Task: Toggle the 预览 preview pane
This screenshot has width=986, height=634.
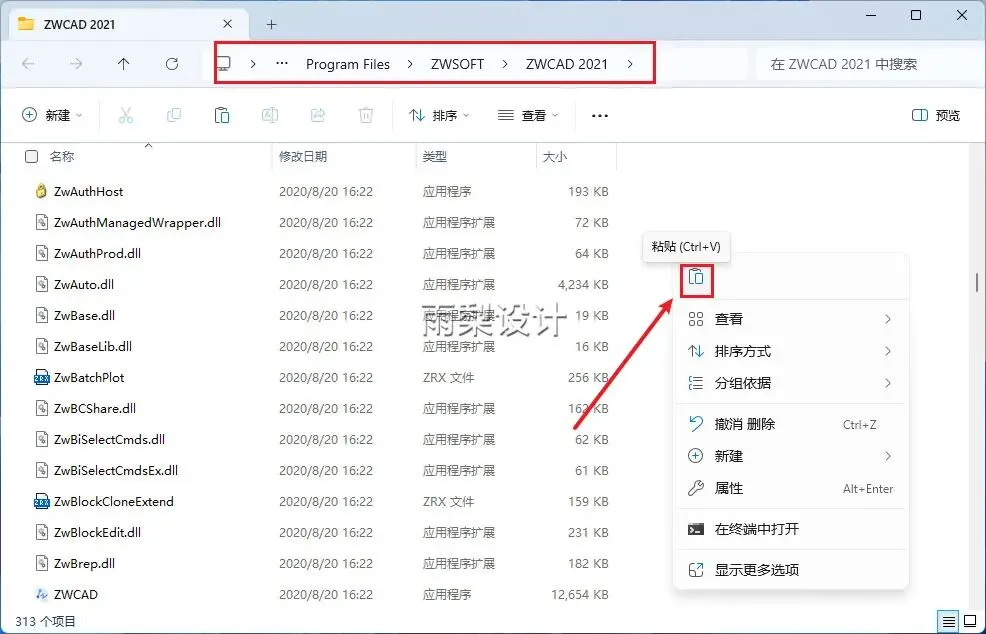Action: (936, 115)
